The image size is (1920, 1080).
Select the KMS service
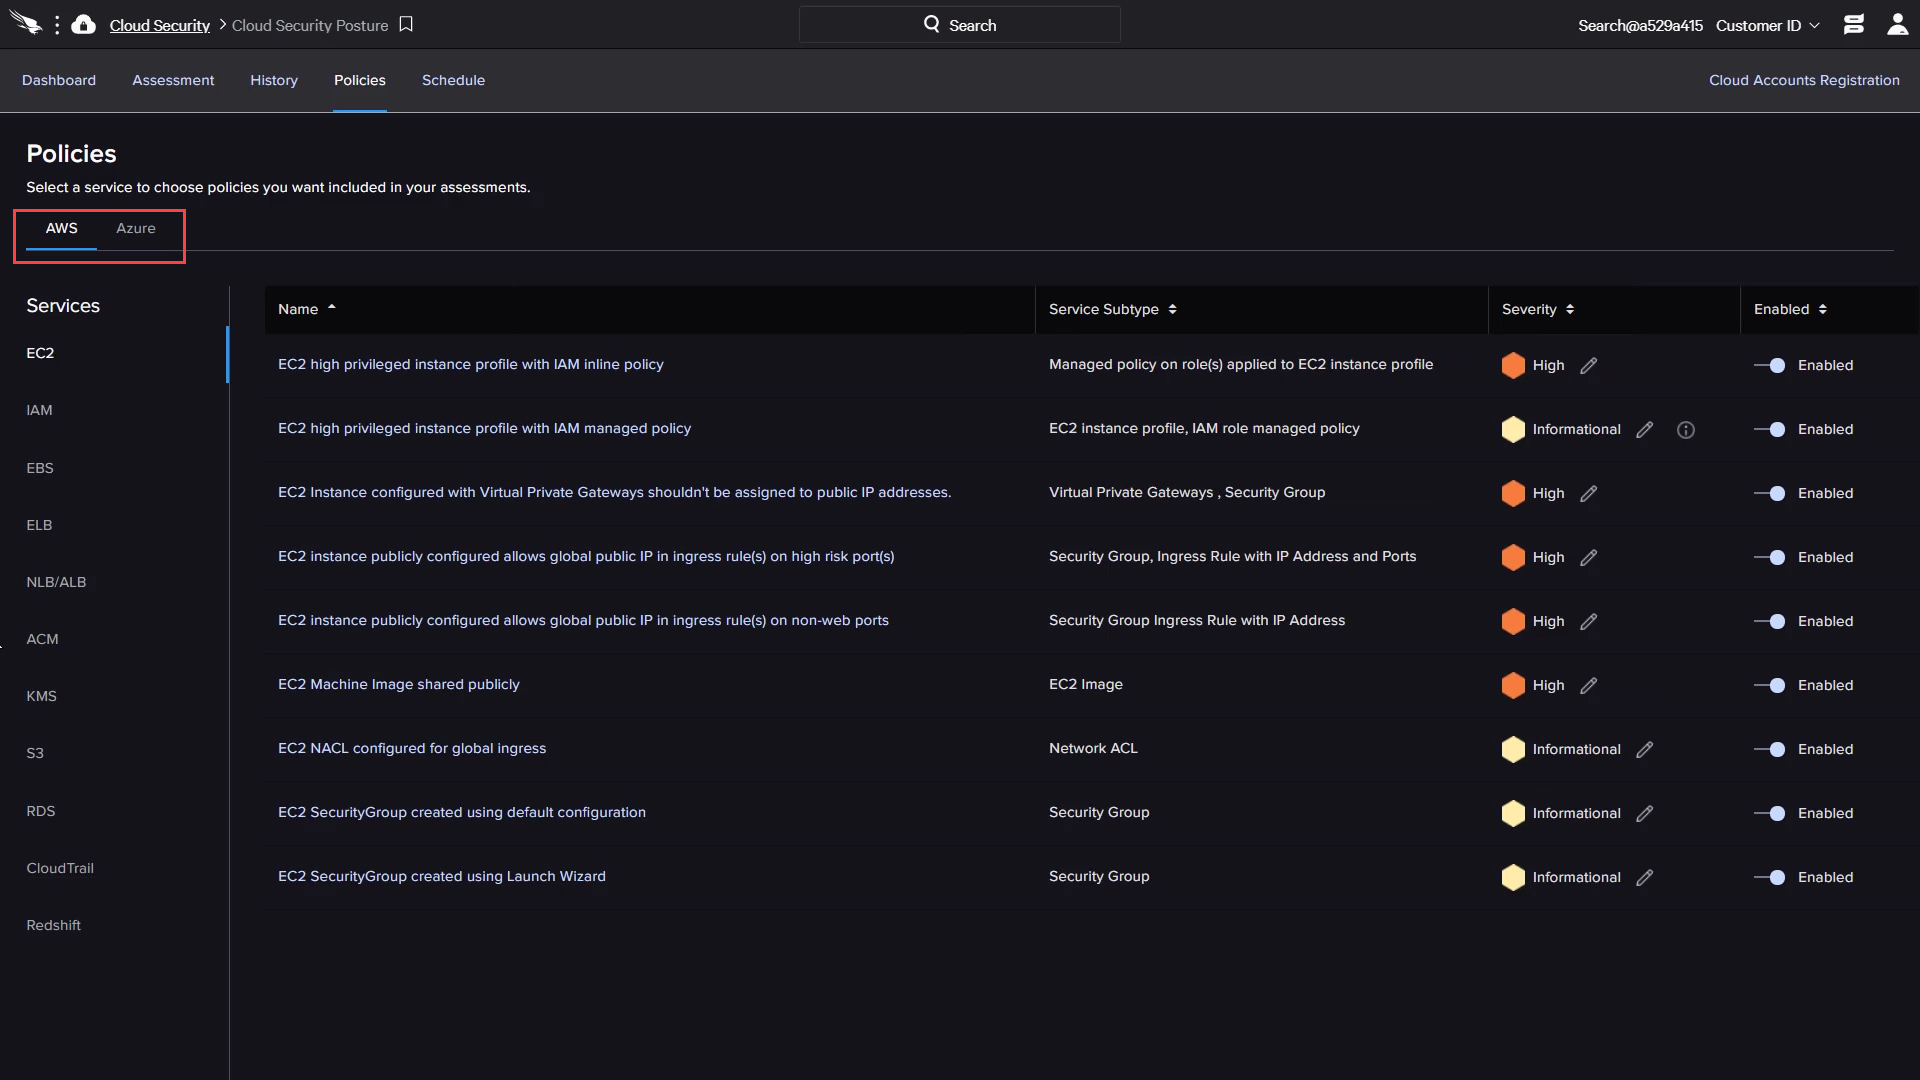click(41, 696)
